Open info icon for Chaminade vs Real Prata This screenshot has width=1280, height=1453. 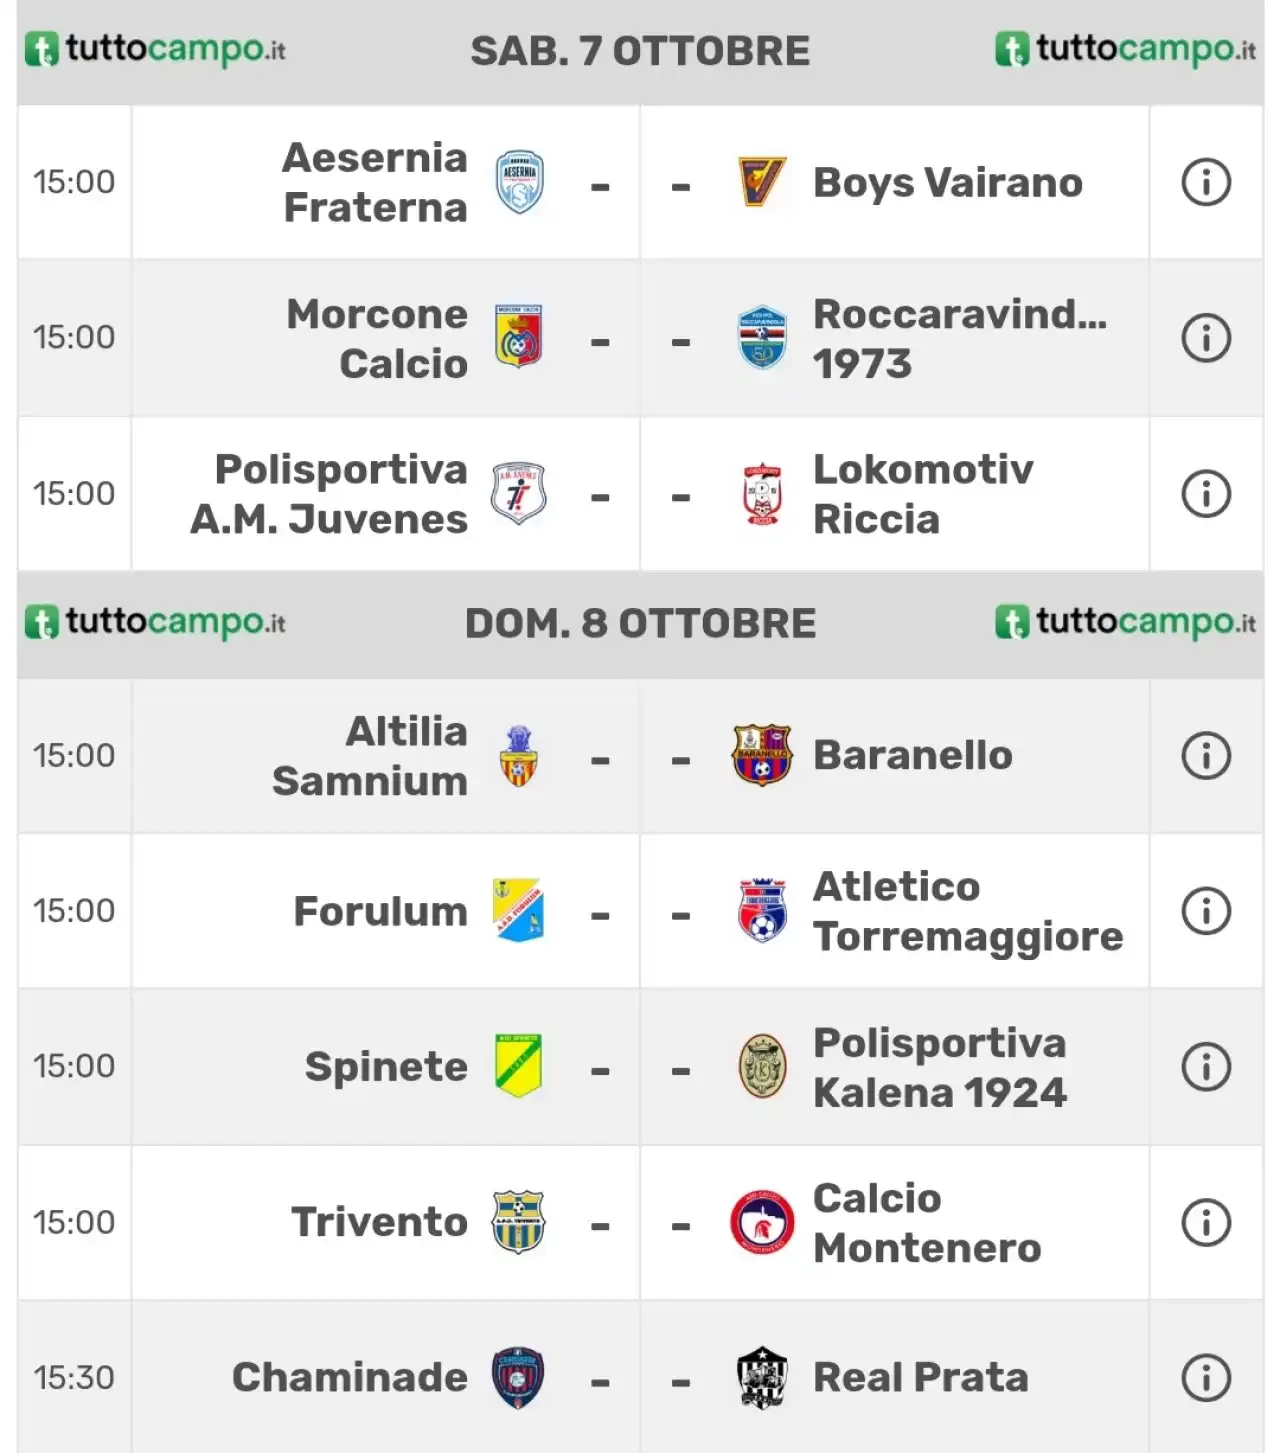[x=1206, y=1378]
